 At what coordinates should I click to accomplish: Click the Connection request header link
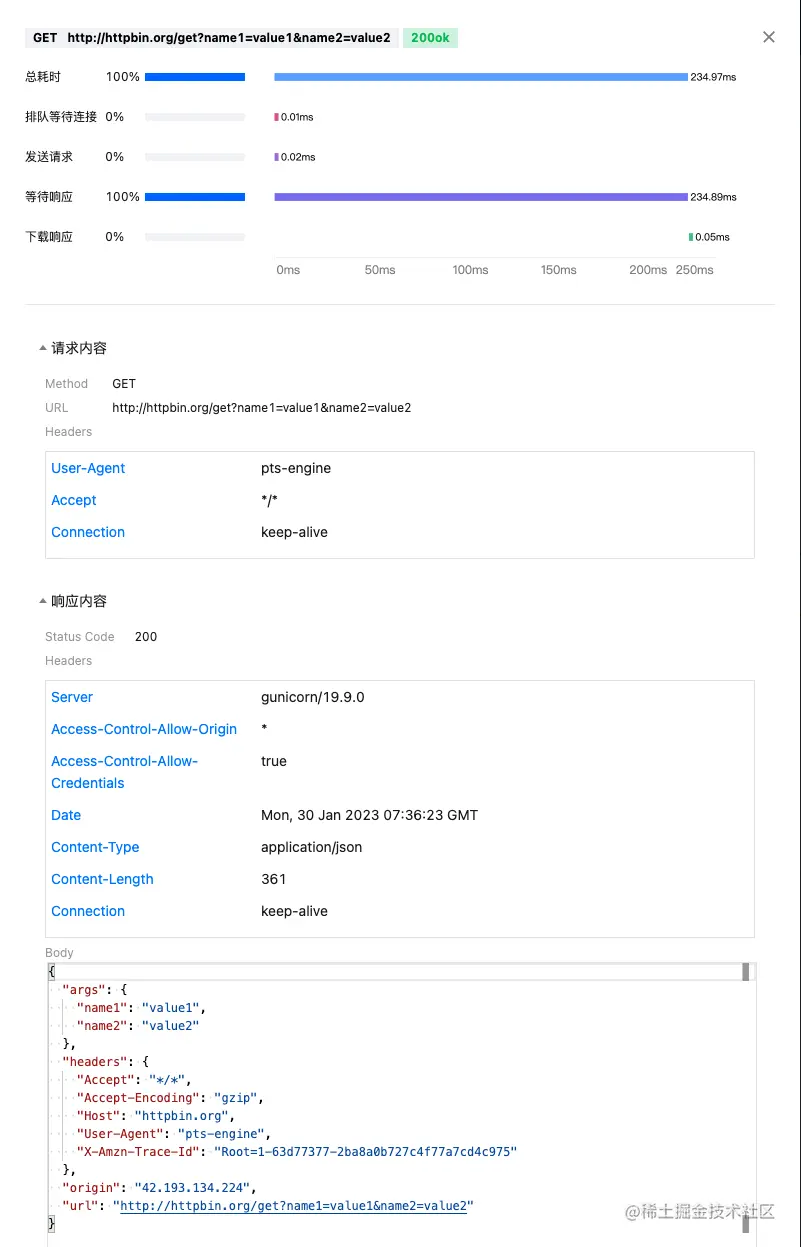(88, 532)
